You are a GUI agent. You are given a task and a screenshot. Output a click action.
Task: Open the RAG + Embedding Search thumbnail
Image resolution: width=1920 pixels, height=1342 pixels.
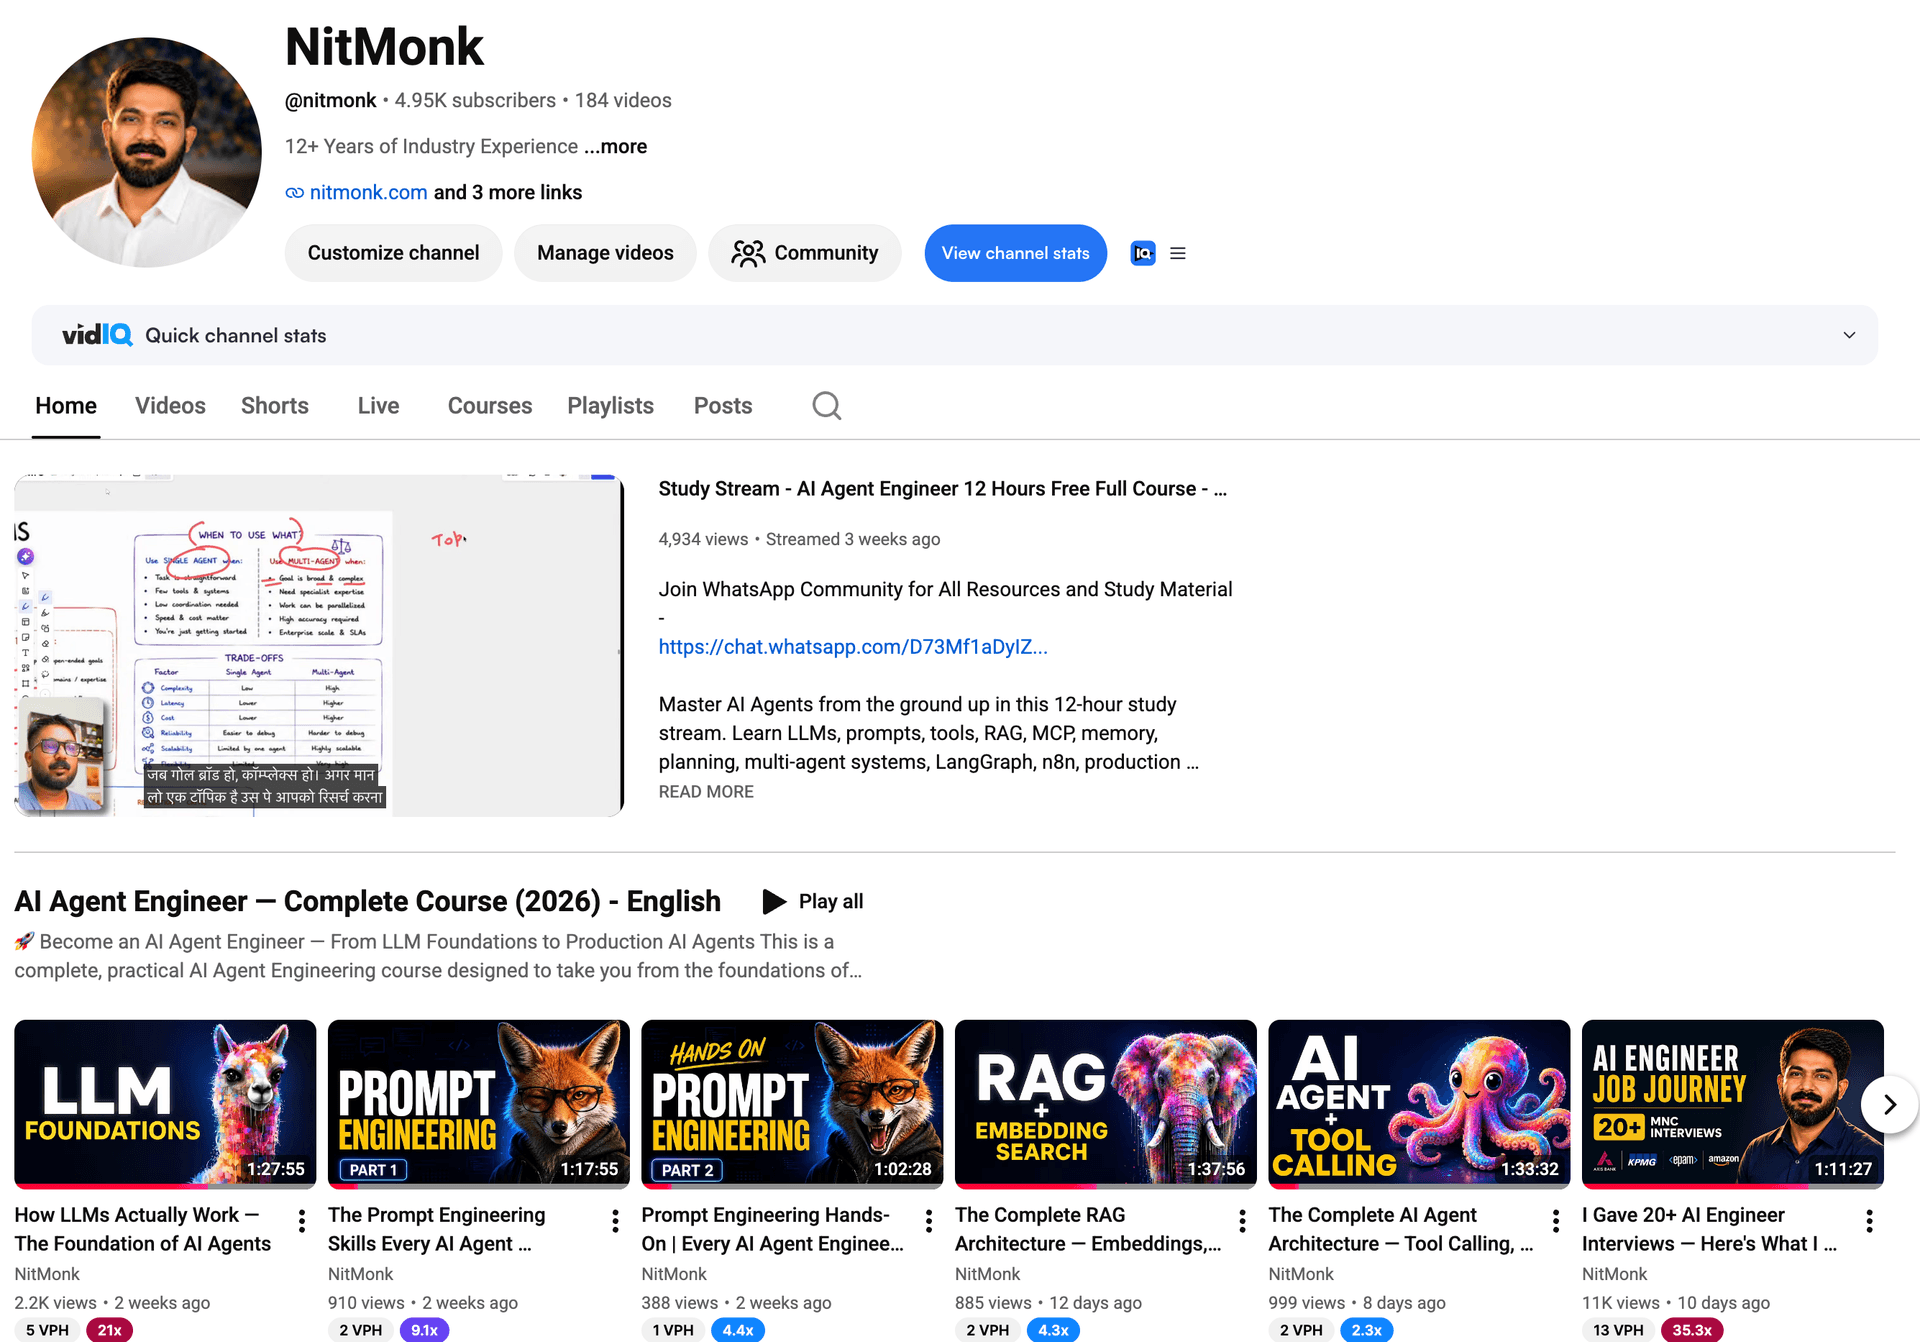click(1105, 1103)
